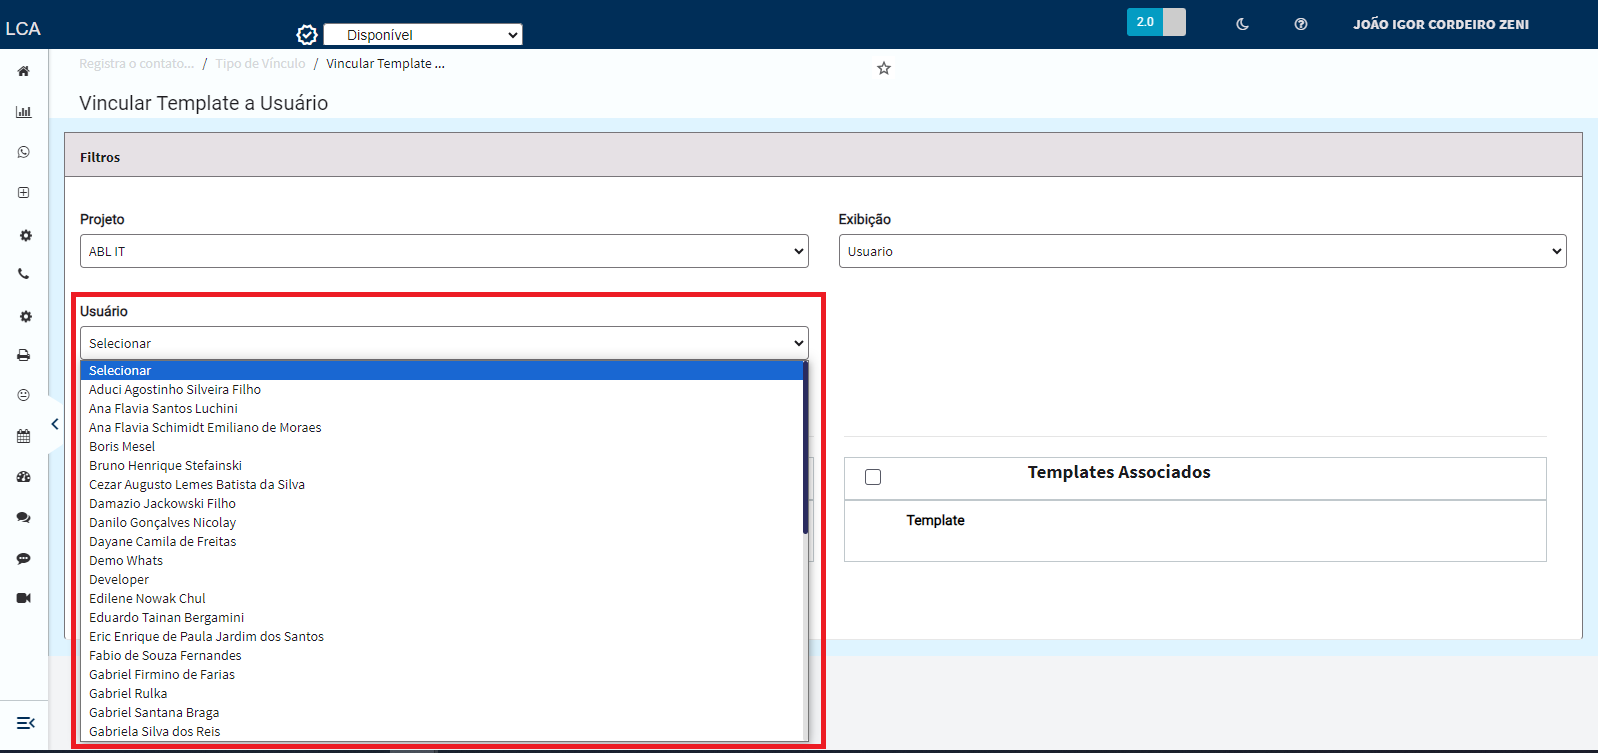Open the phone icon in sidebar
Image resolution: width=1598 pixels, height=753 pixels.
23,274
